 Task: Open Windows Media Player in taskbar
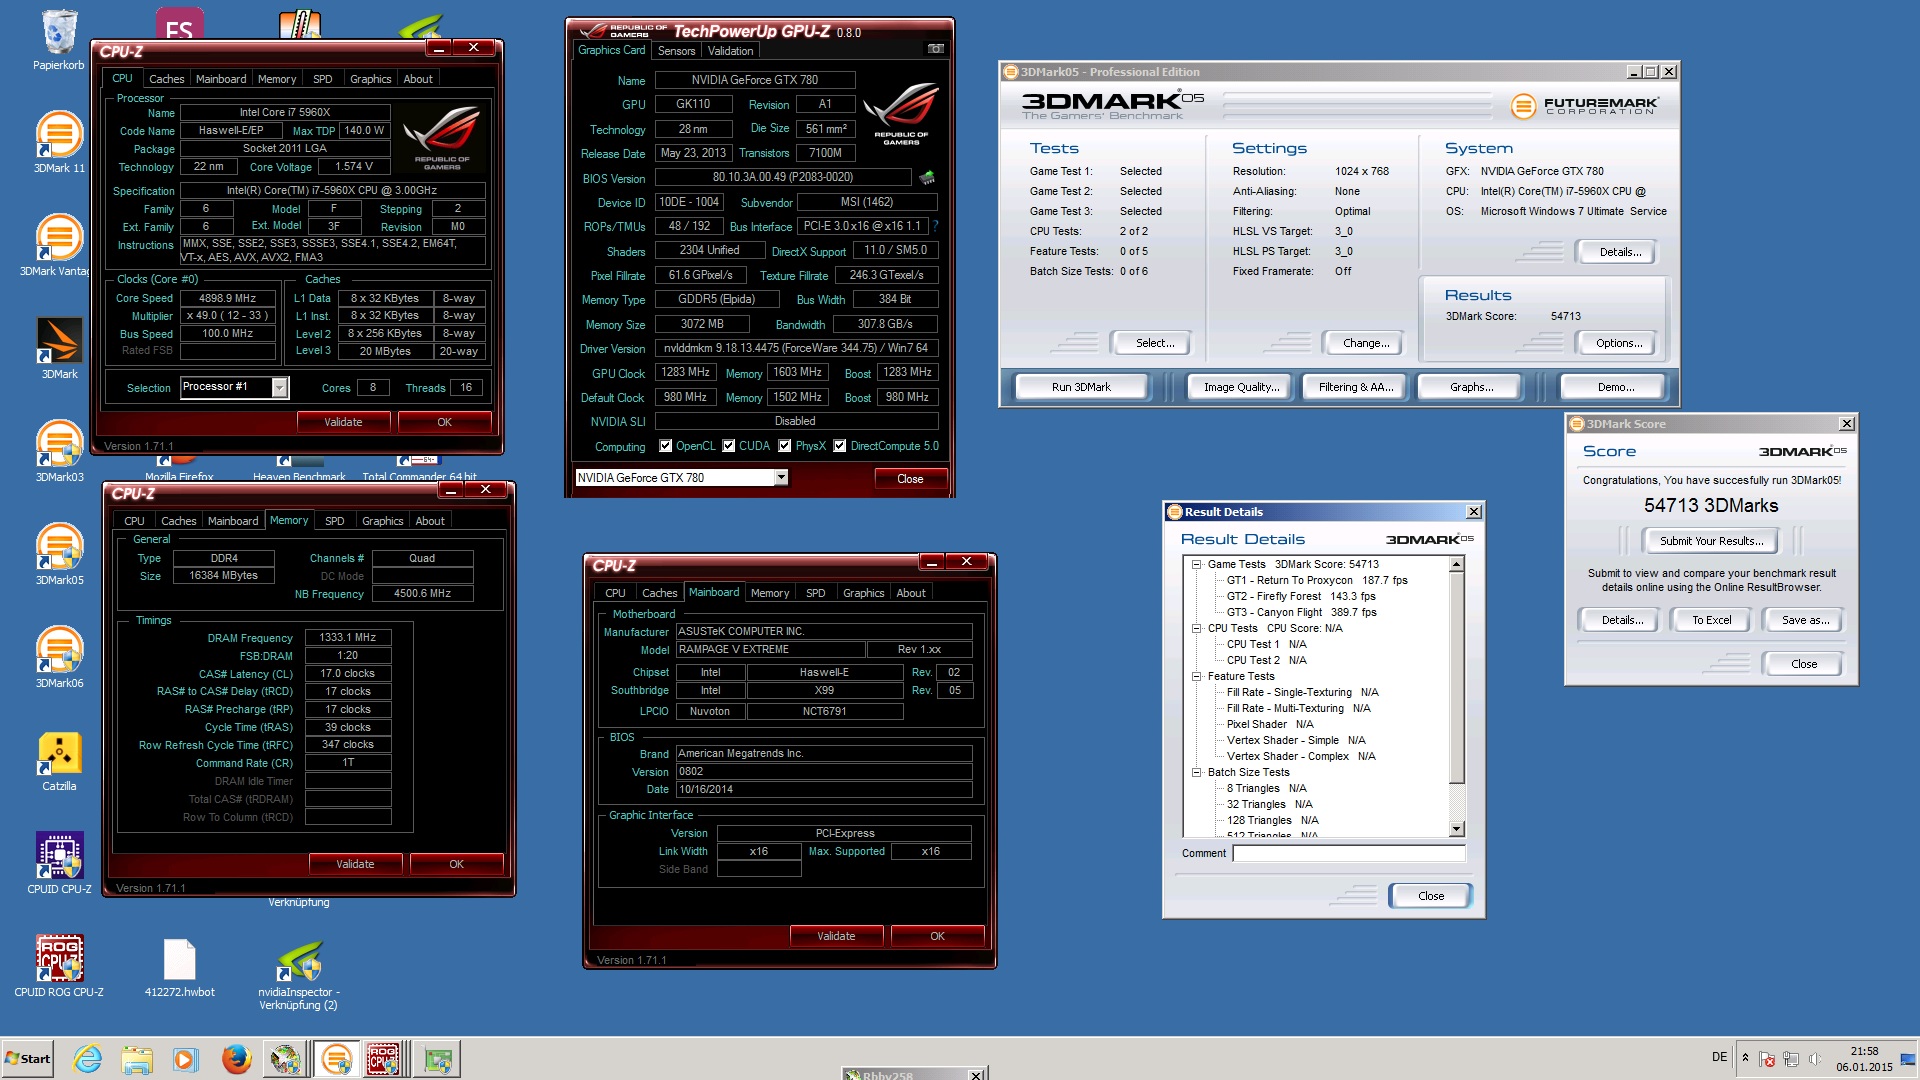coord(185,1059)
